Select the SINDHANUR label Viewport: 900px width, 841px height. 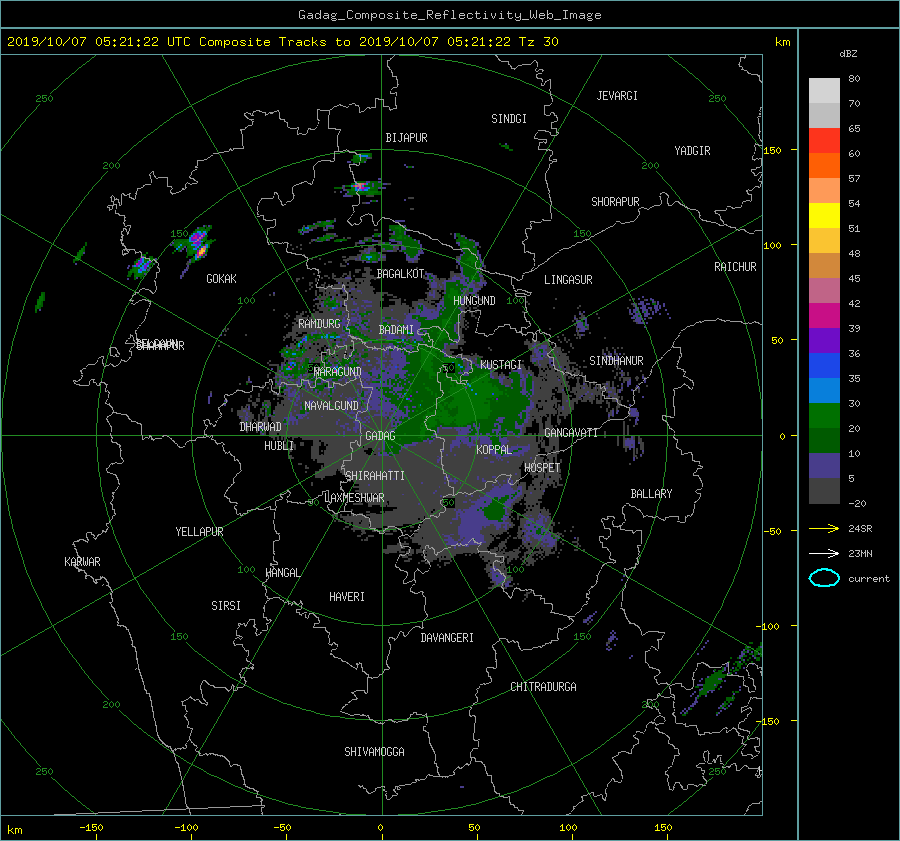pyautogui.click(x=616, y=361)
